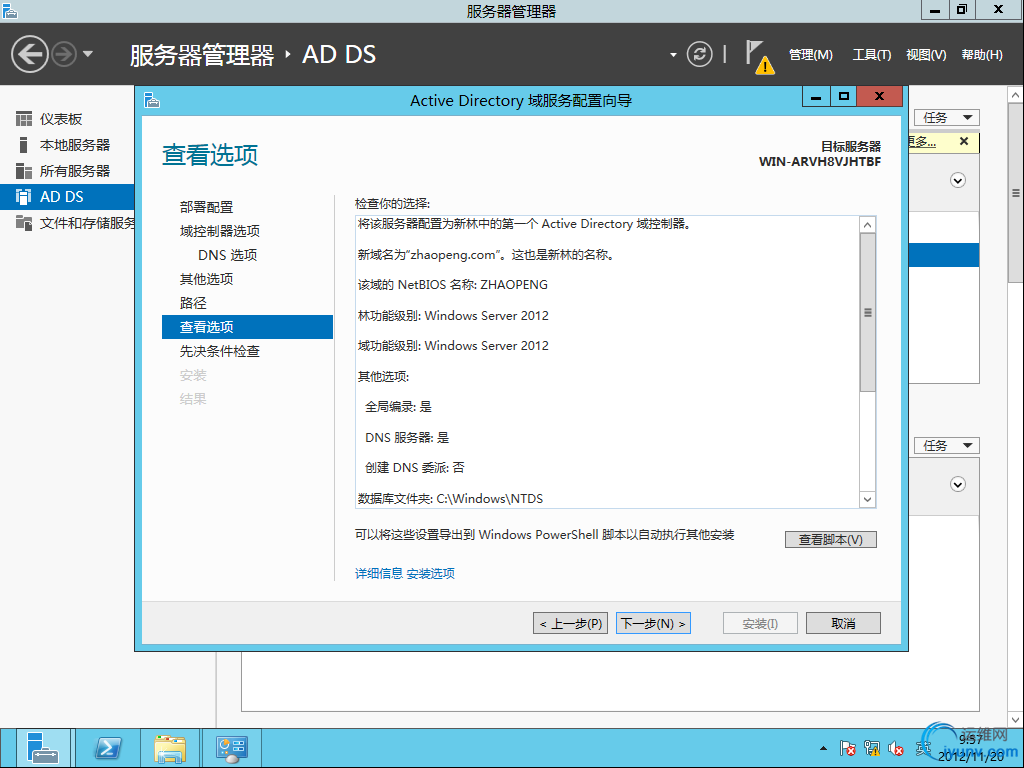1024x768 pixels.
Task: Go to the 域控制器选项 wizard step
Action: (x=219, y=231)
